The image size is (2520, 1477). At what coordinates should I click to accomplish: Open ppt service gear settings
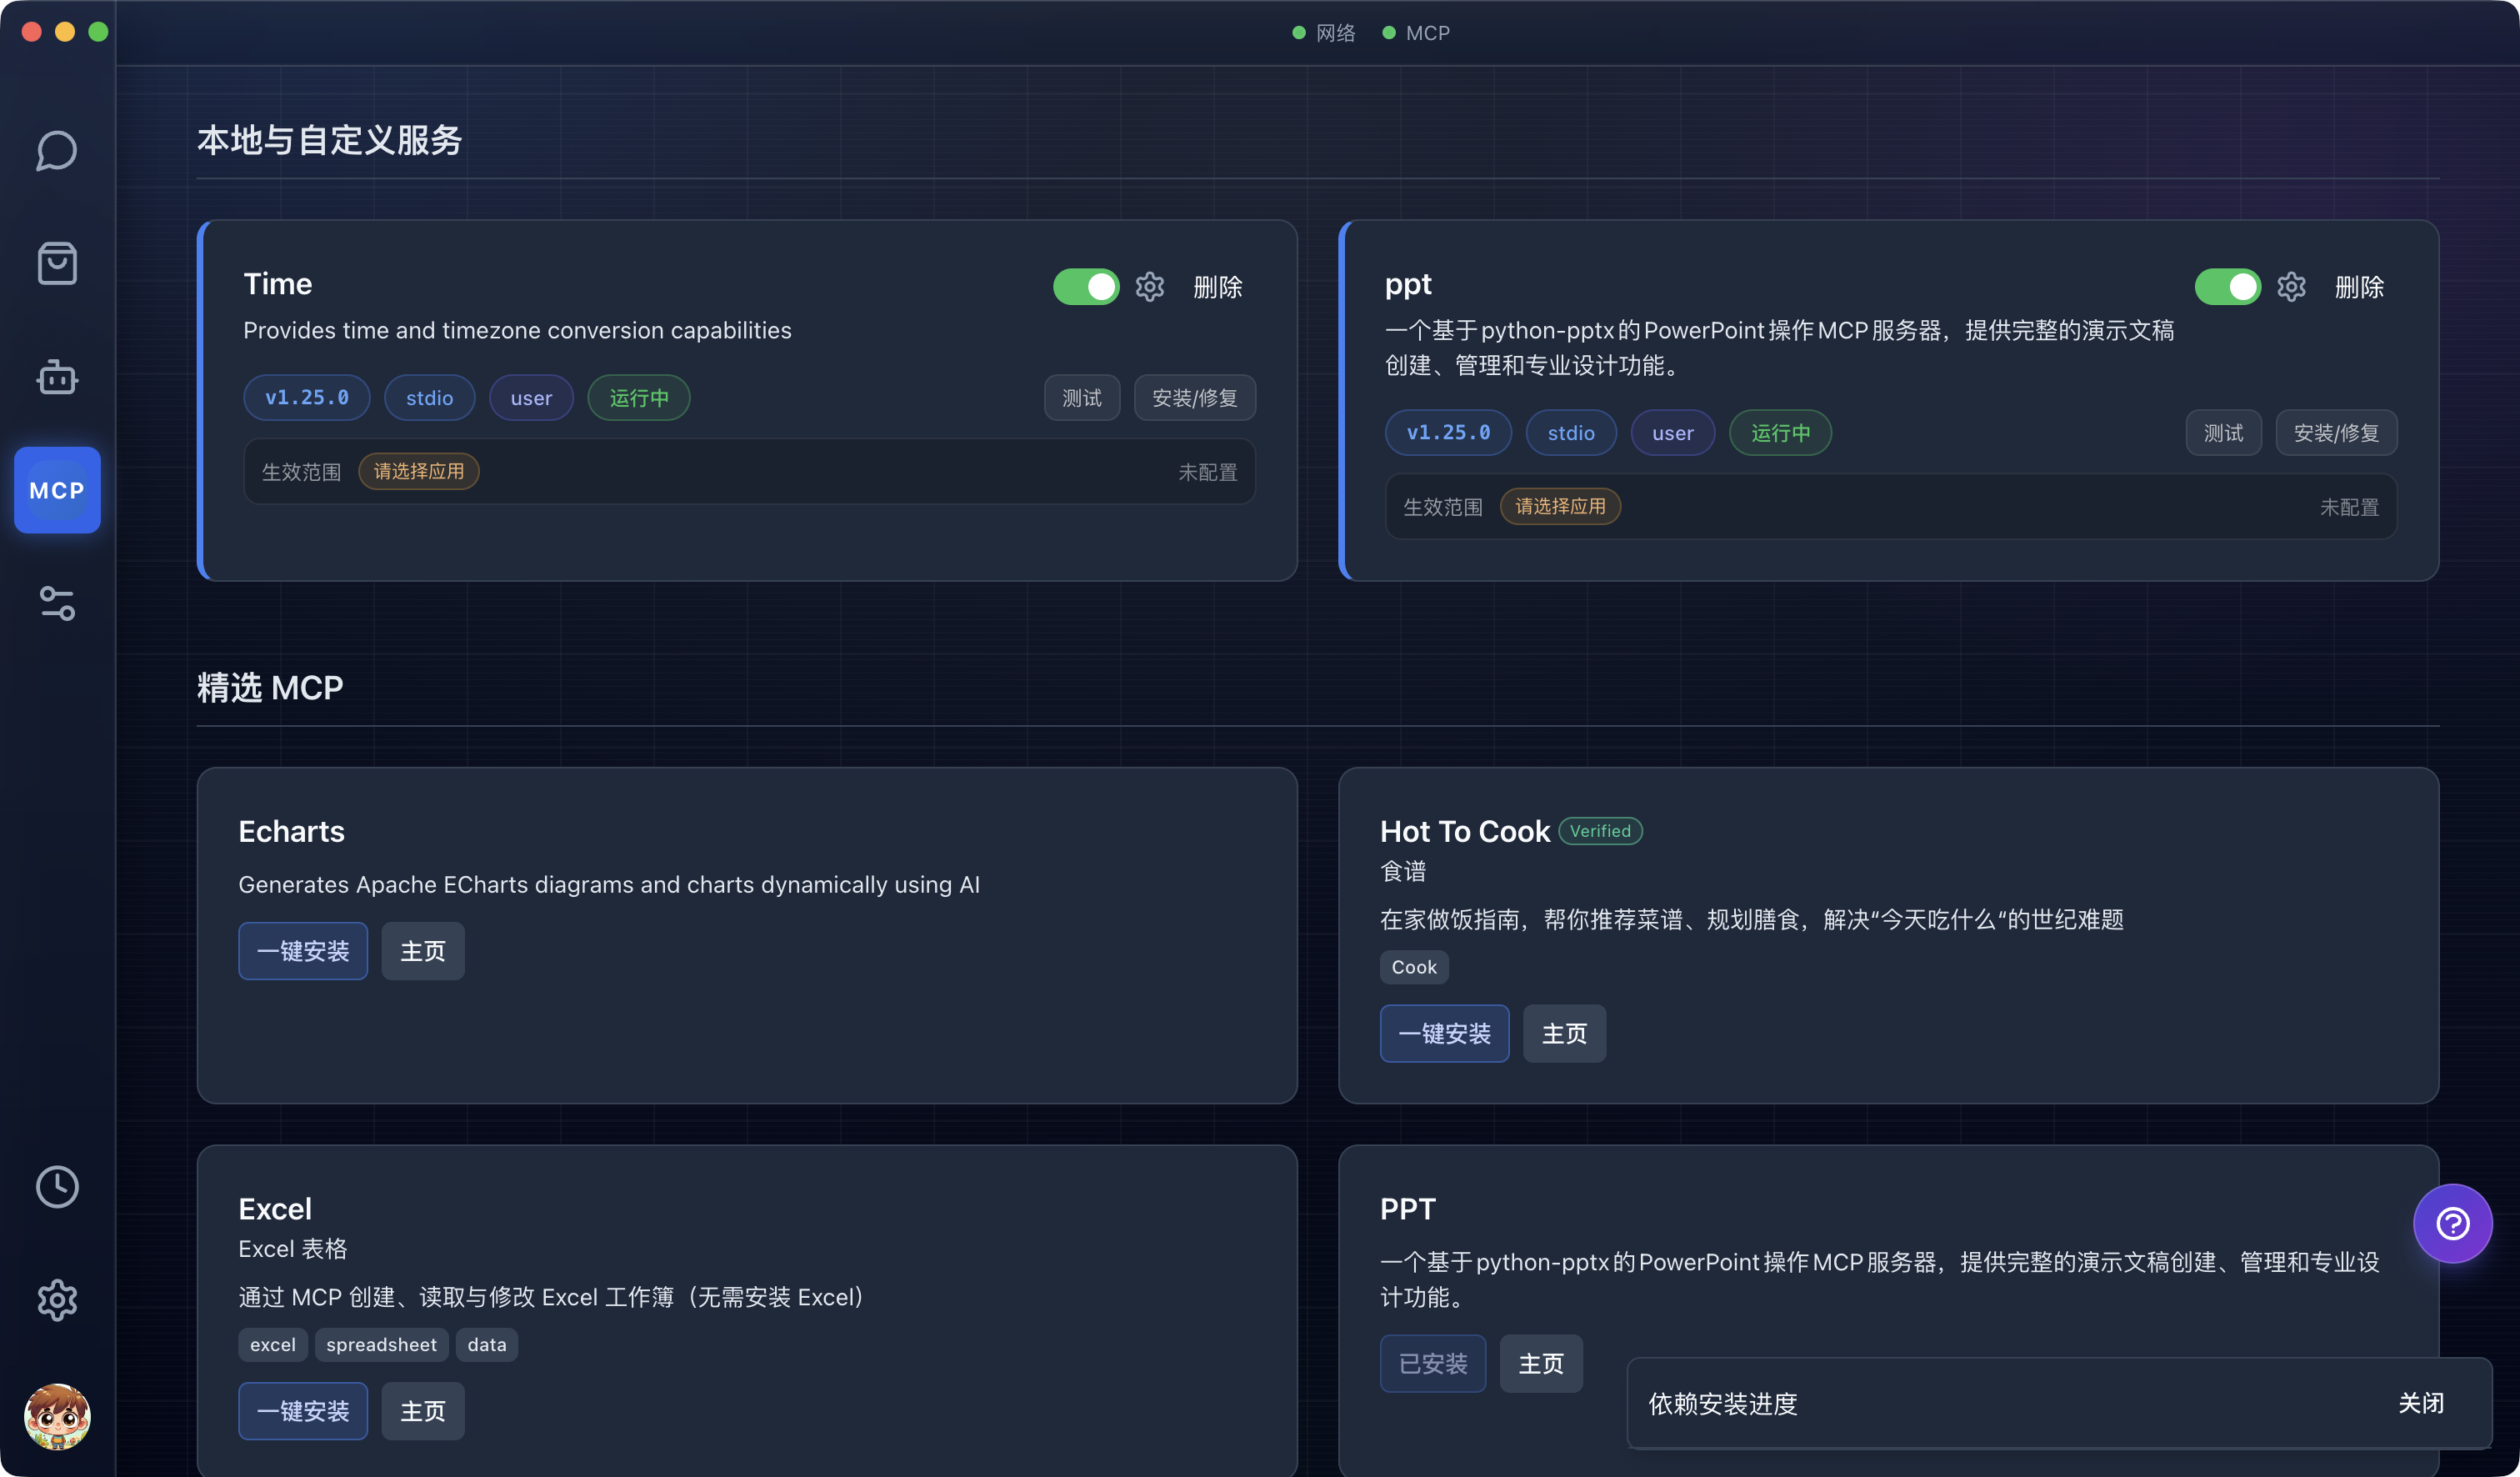coord(2291,287)
